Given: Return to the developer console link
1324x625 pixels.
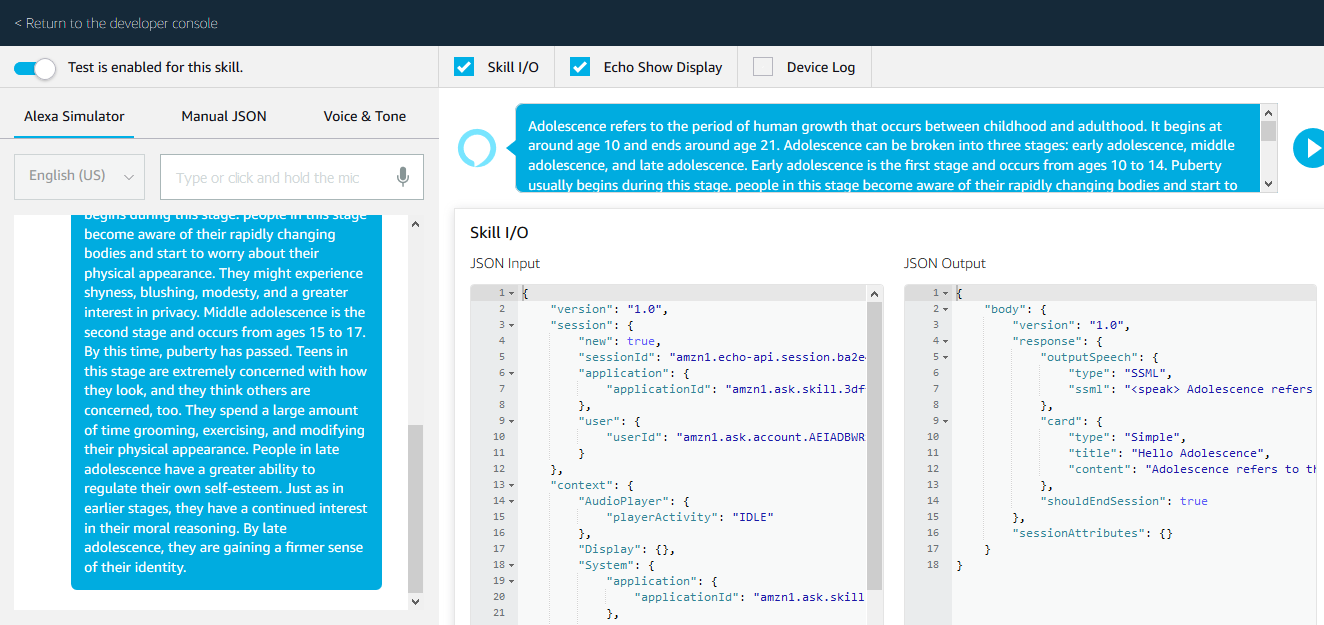Looking at the screenshot, I should [115, 23].
